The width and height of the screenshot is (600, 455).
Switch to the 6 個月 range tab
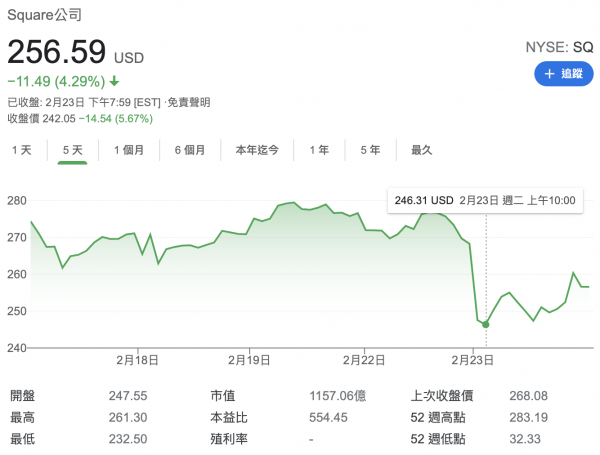190,150
